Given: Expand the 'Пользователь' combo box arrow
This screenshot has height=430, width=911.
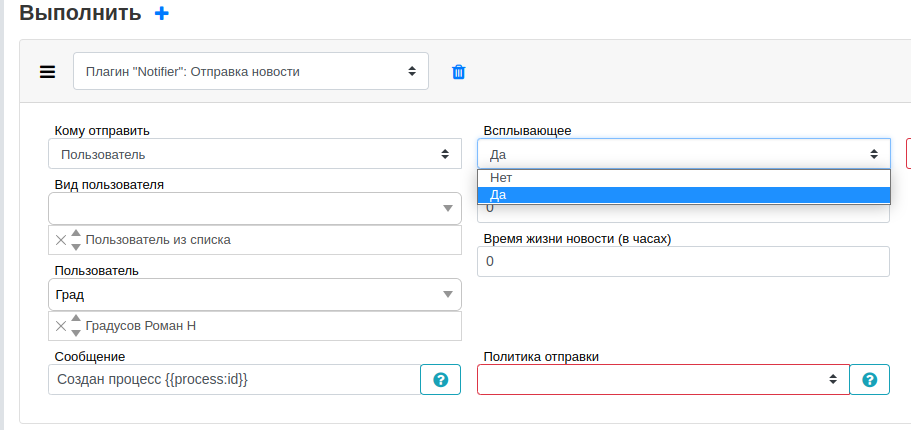Looking at the screenshot, I should click(x=447, y=294).
